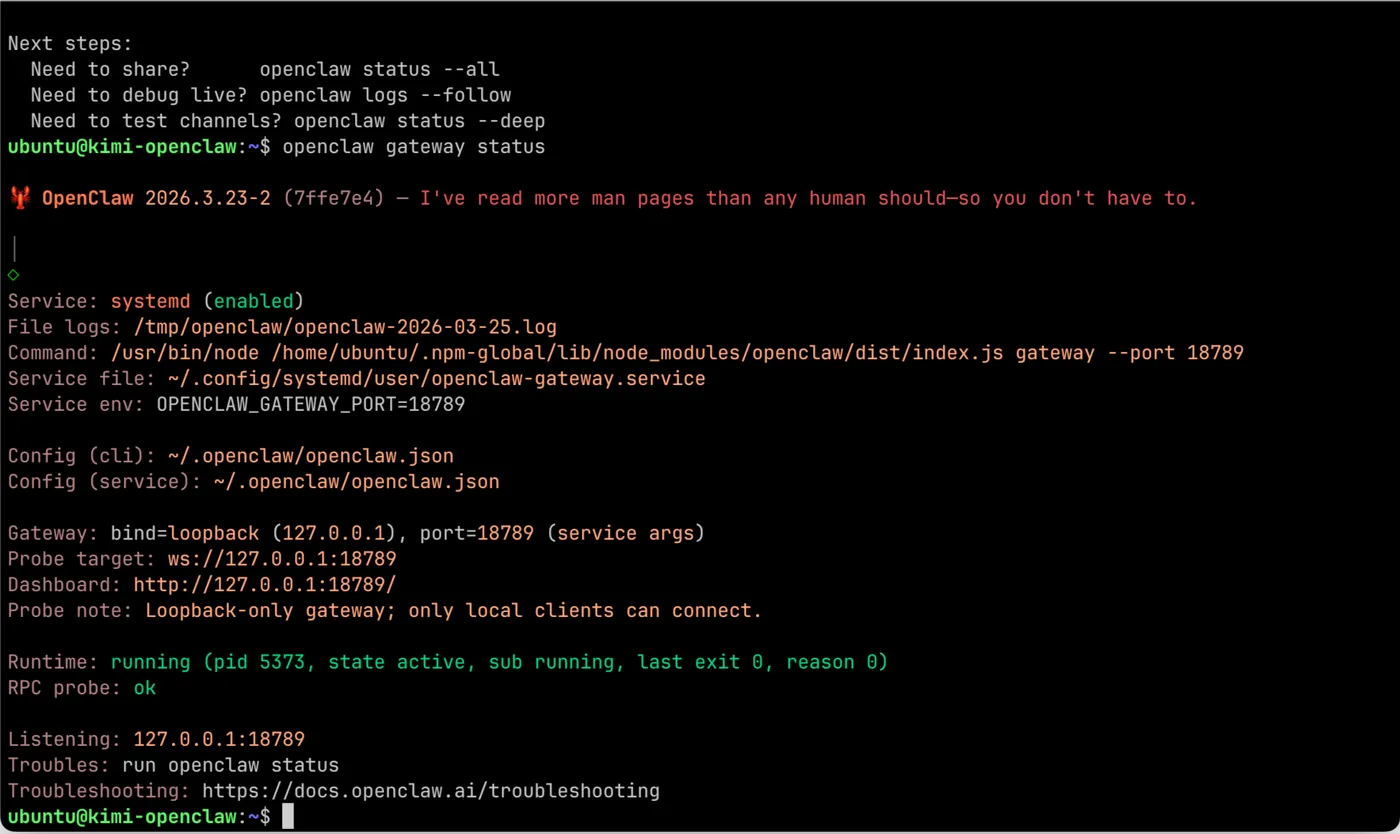
Task: Click the green "enabled" service status
Action: click(254, 301)
